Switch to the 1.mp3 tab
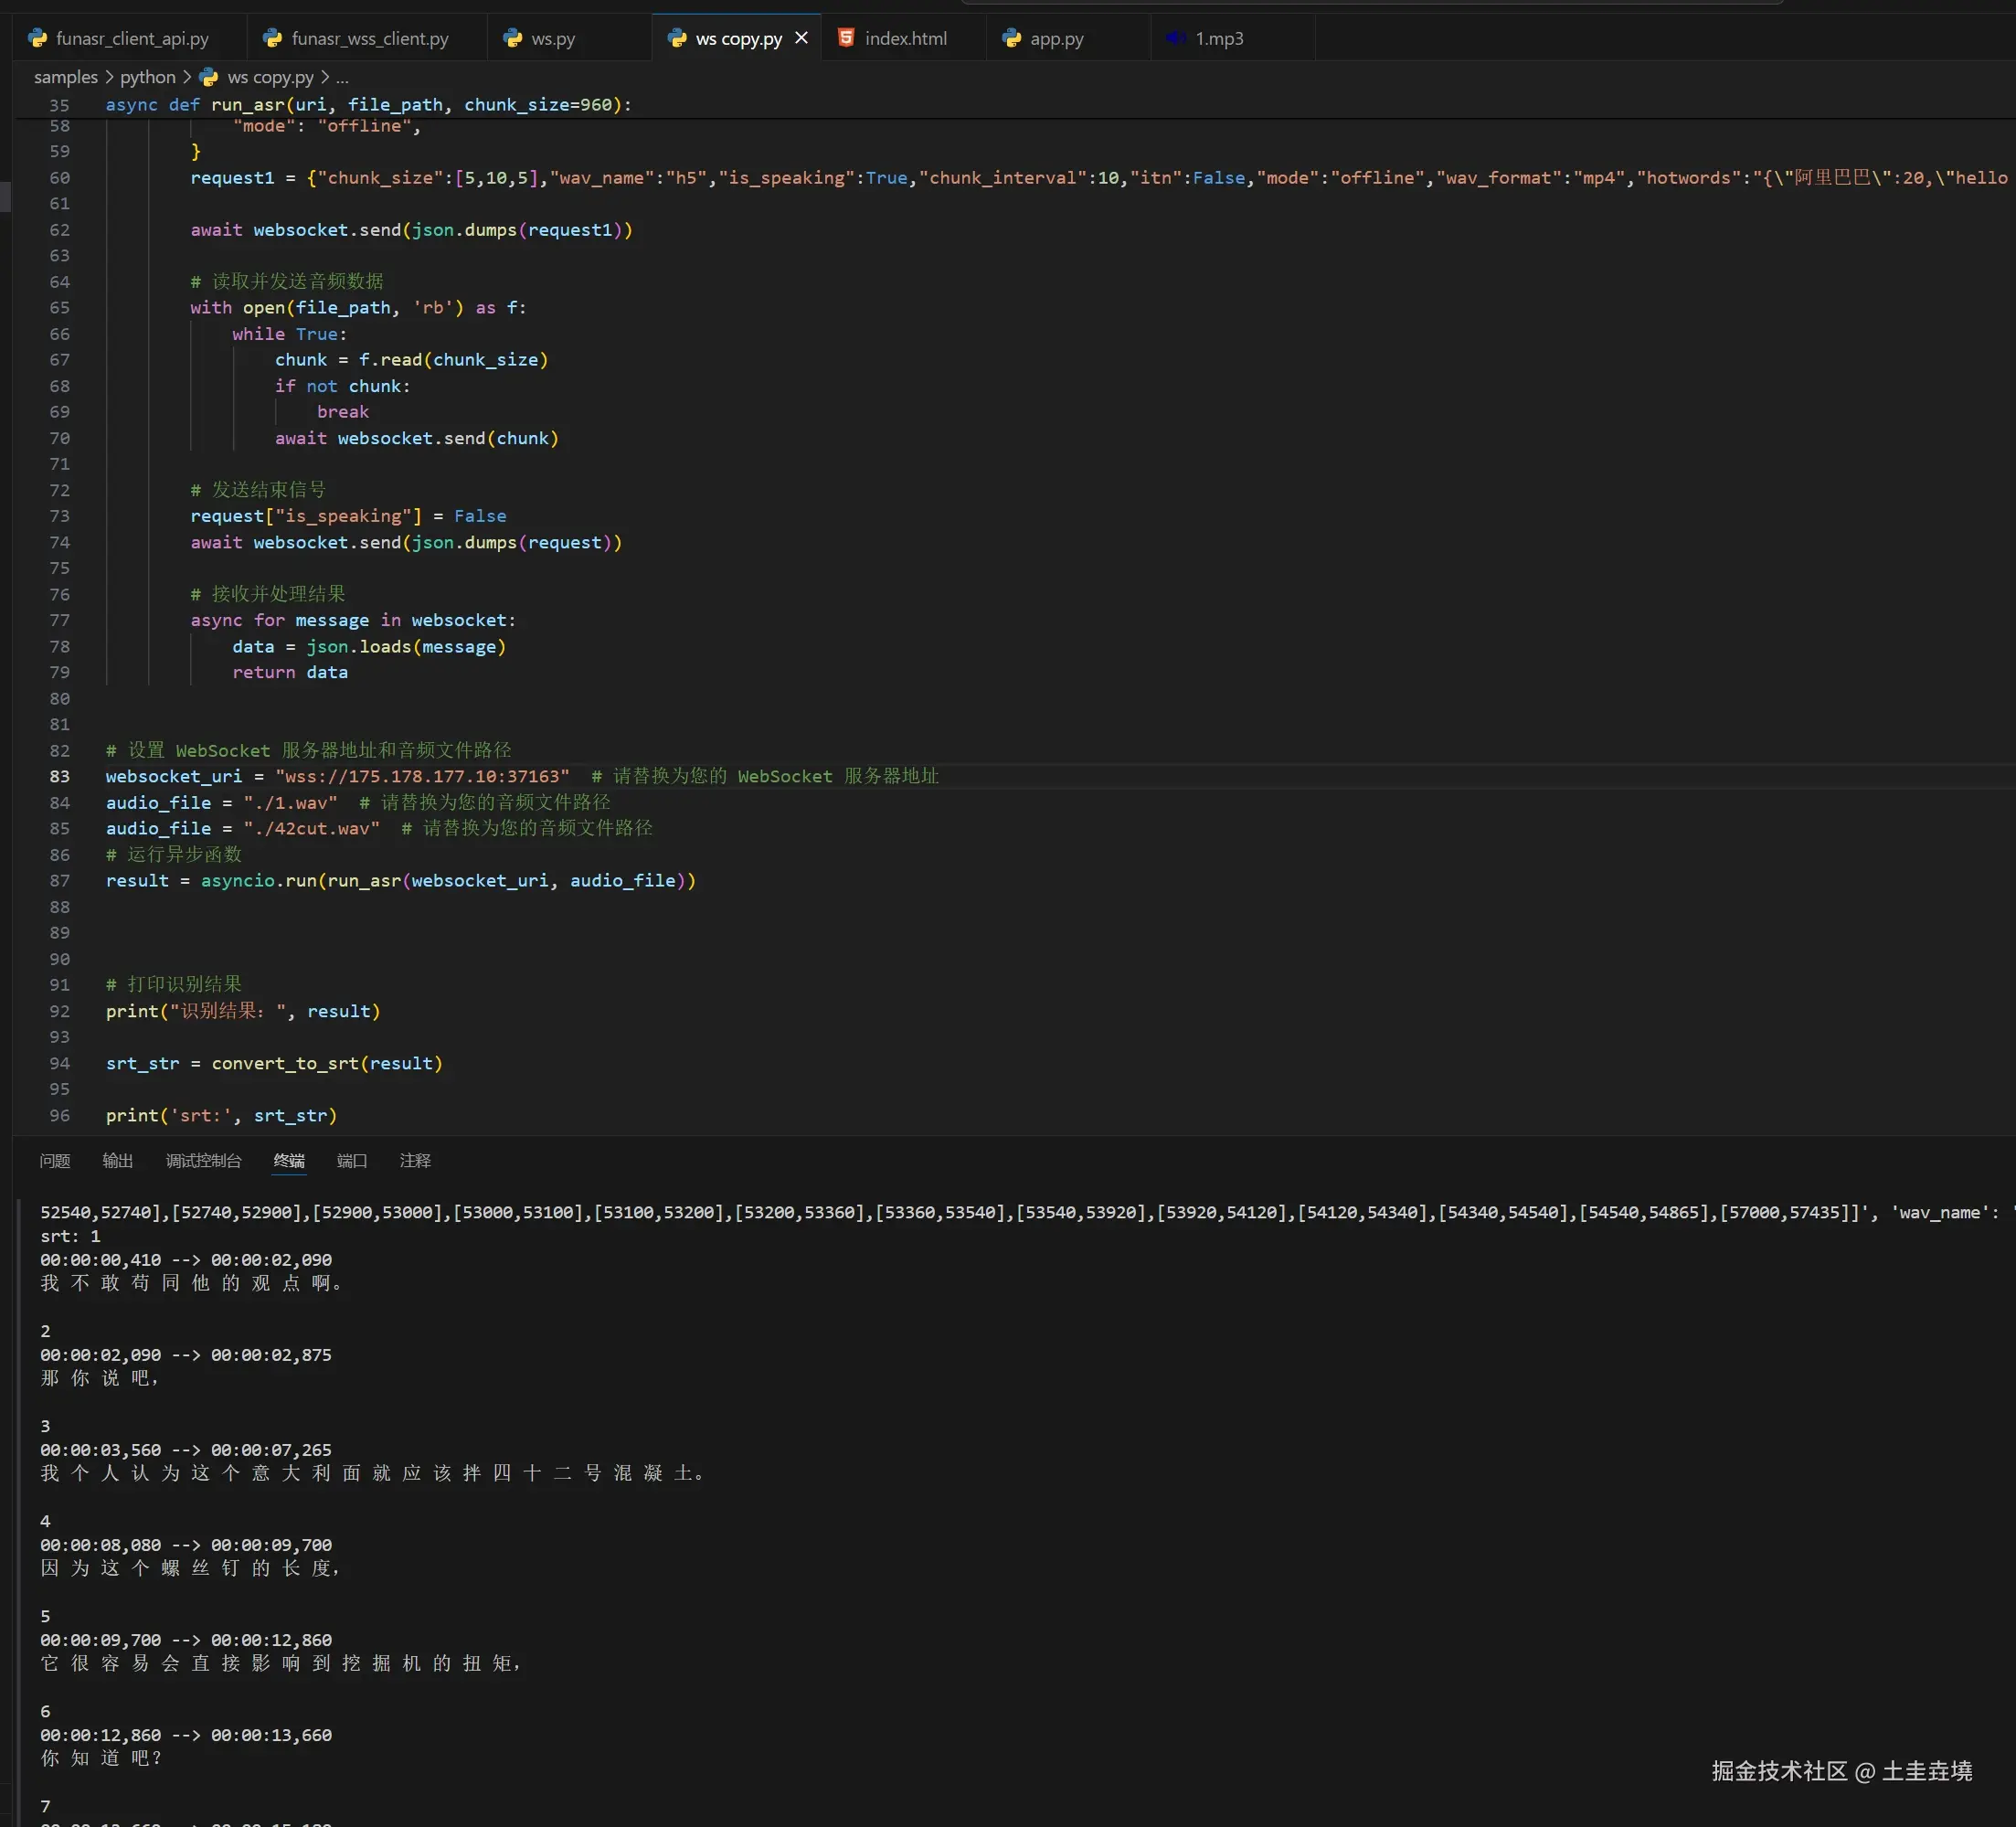The image size is (2016, 1827). 1218,38
